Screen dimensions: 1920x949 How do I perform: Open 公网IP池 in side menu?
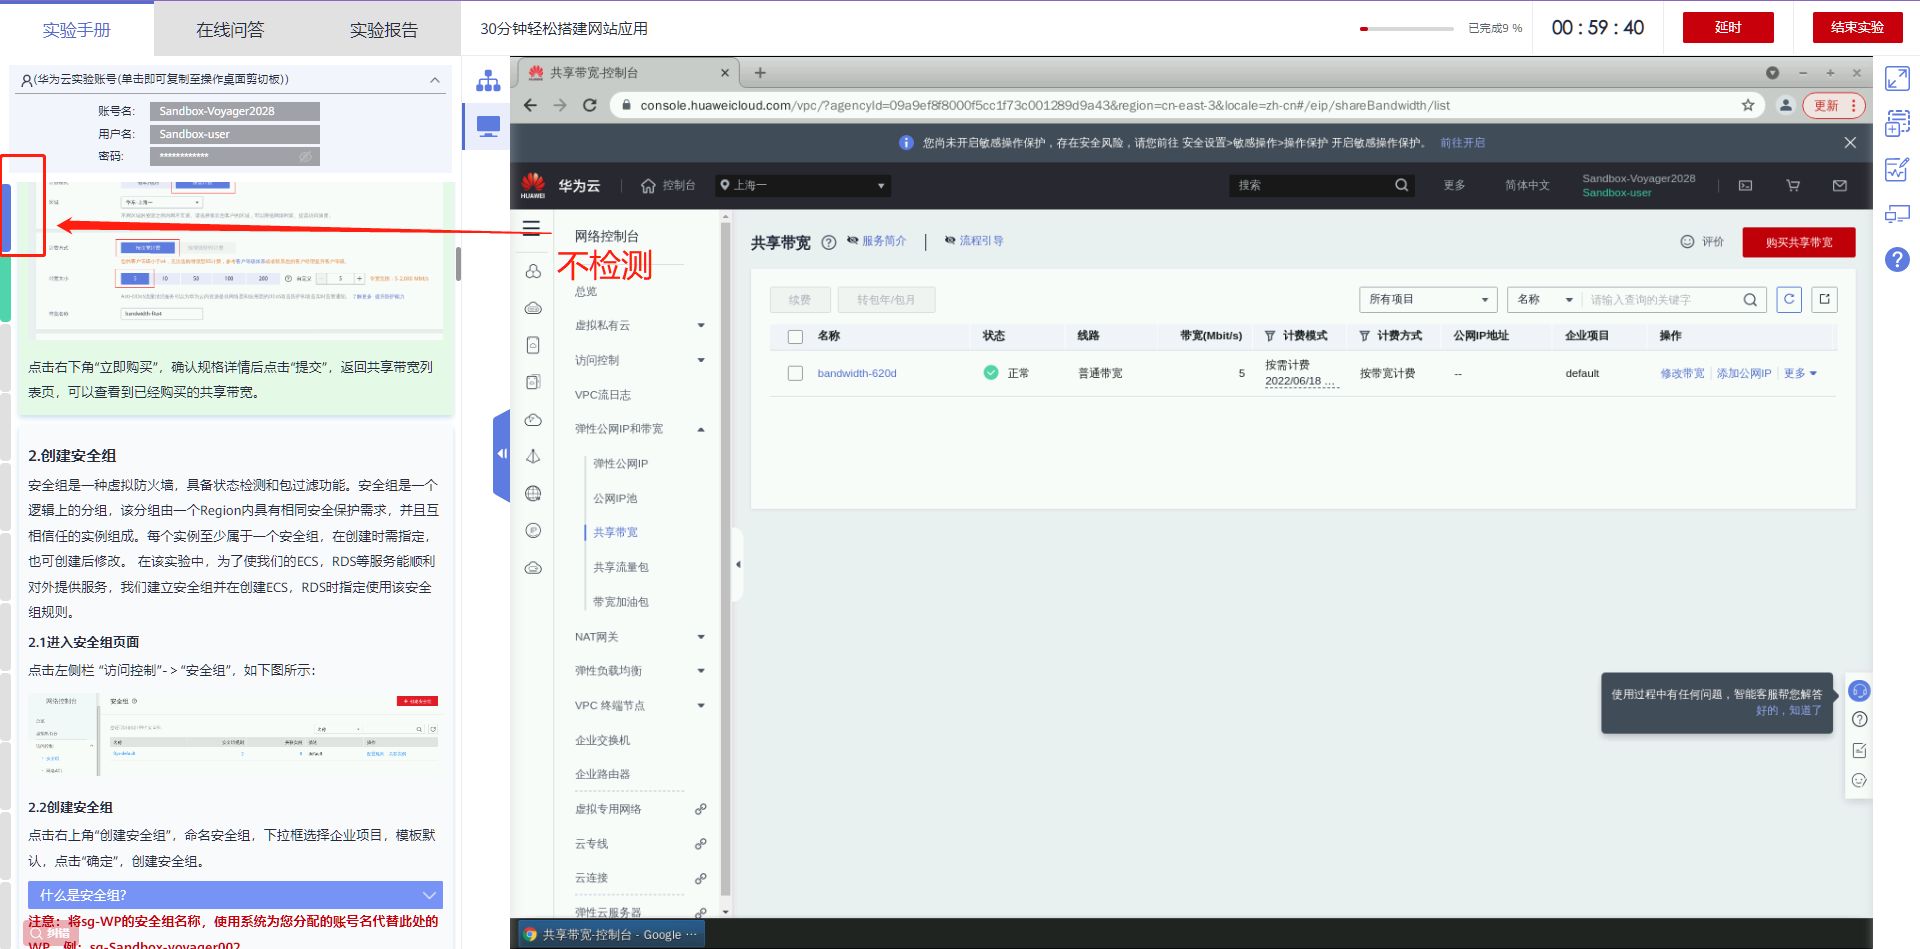(x=615, y=498)
